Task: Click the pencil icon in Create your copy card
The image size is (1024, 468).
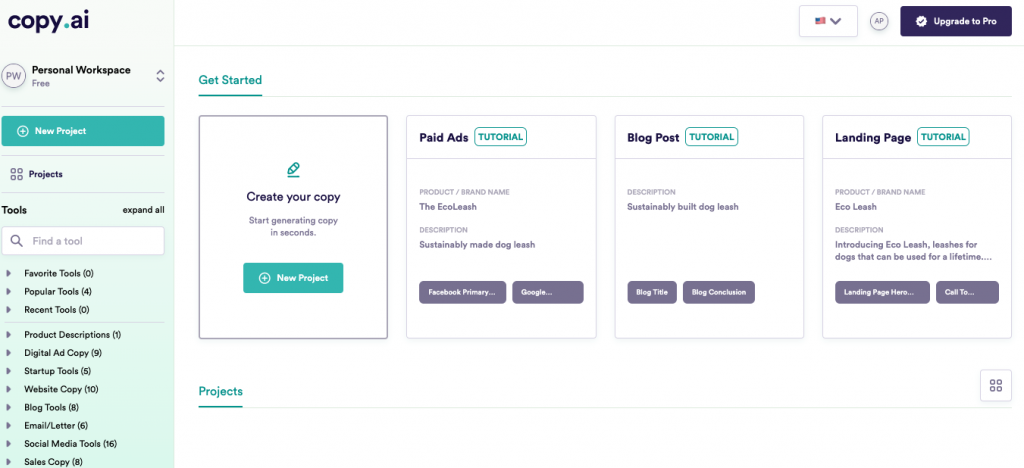Action: (x=293, y=169)
